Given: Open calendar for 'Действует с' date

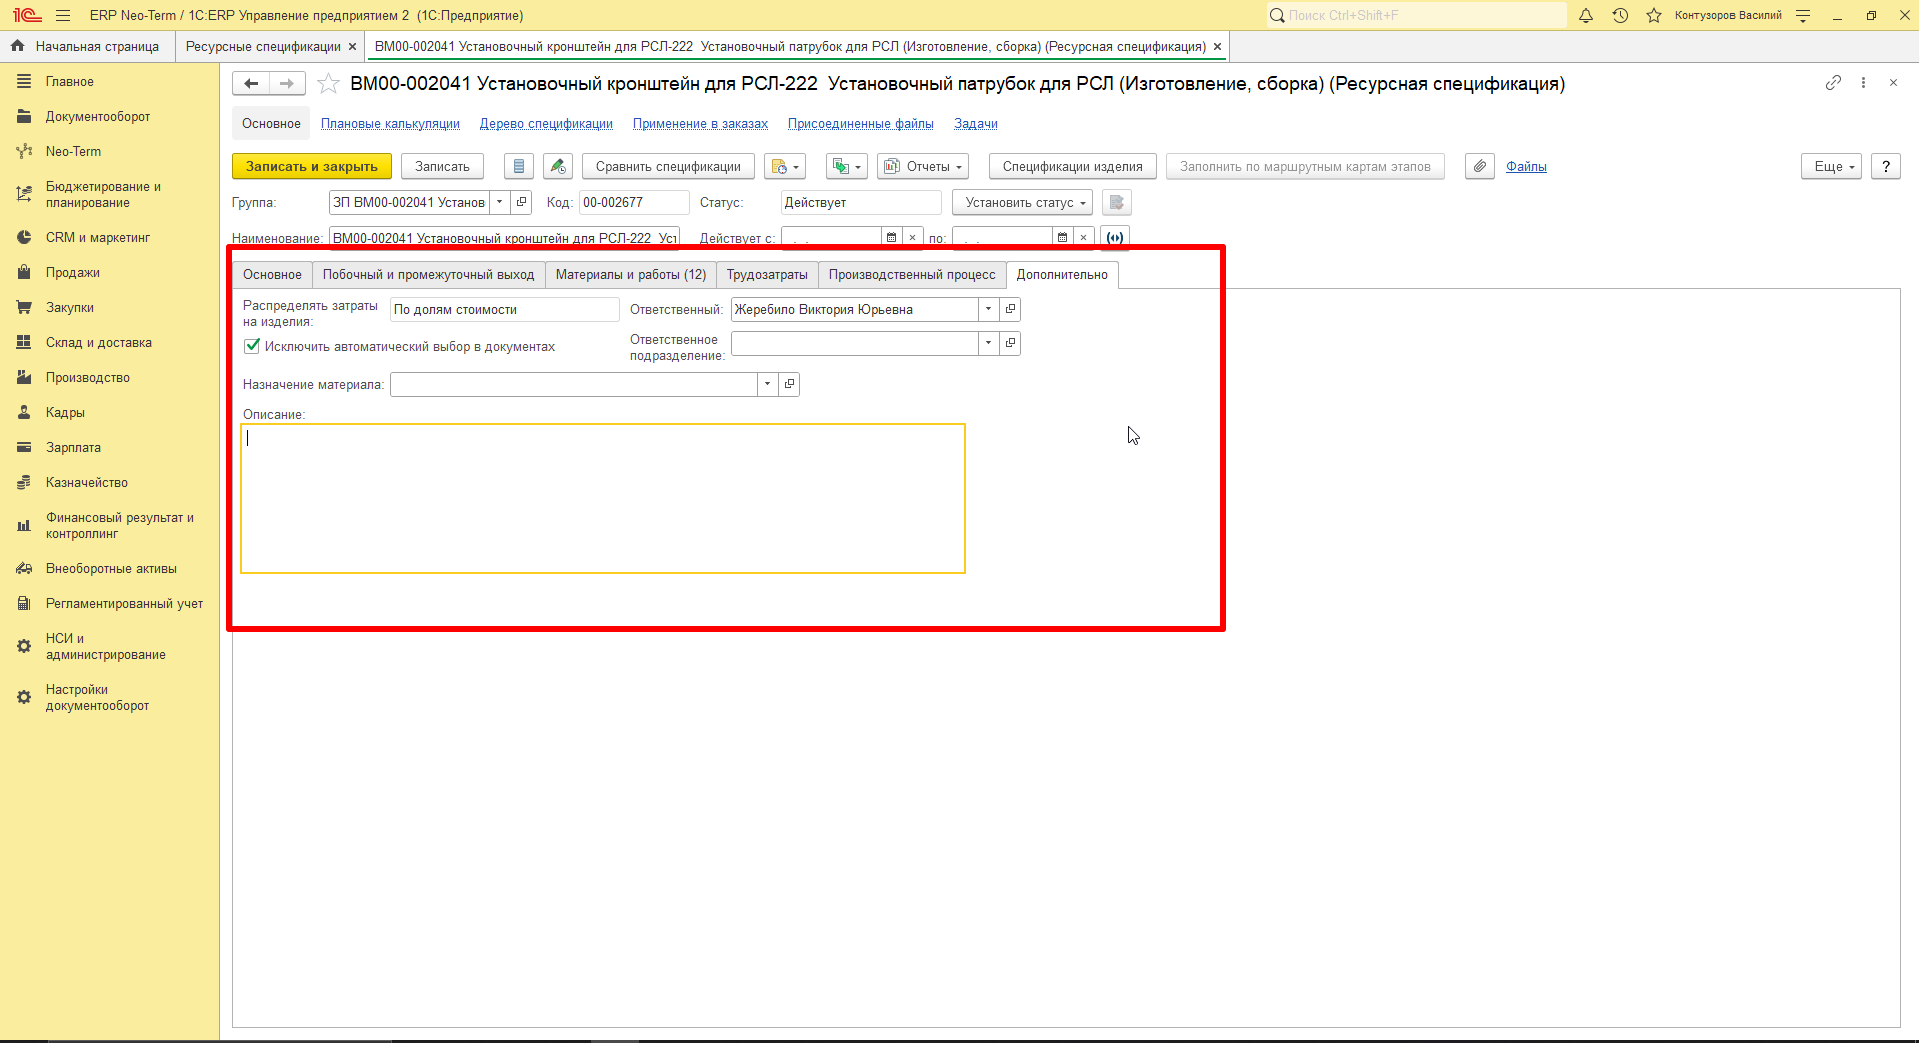Looking at the screenshot, I should pyautogui.click(x=891, y=238).
